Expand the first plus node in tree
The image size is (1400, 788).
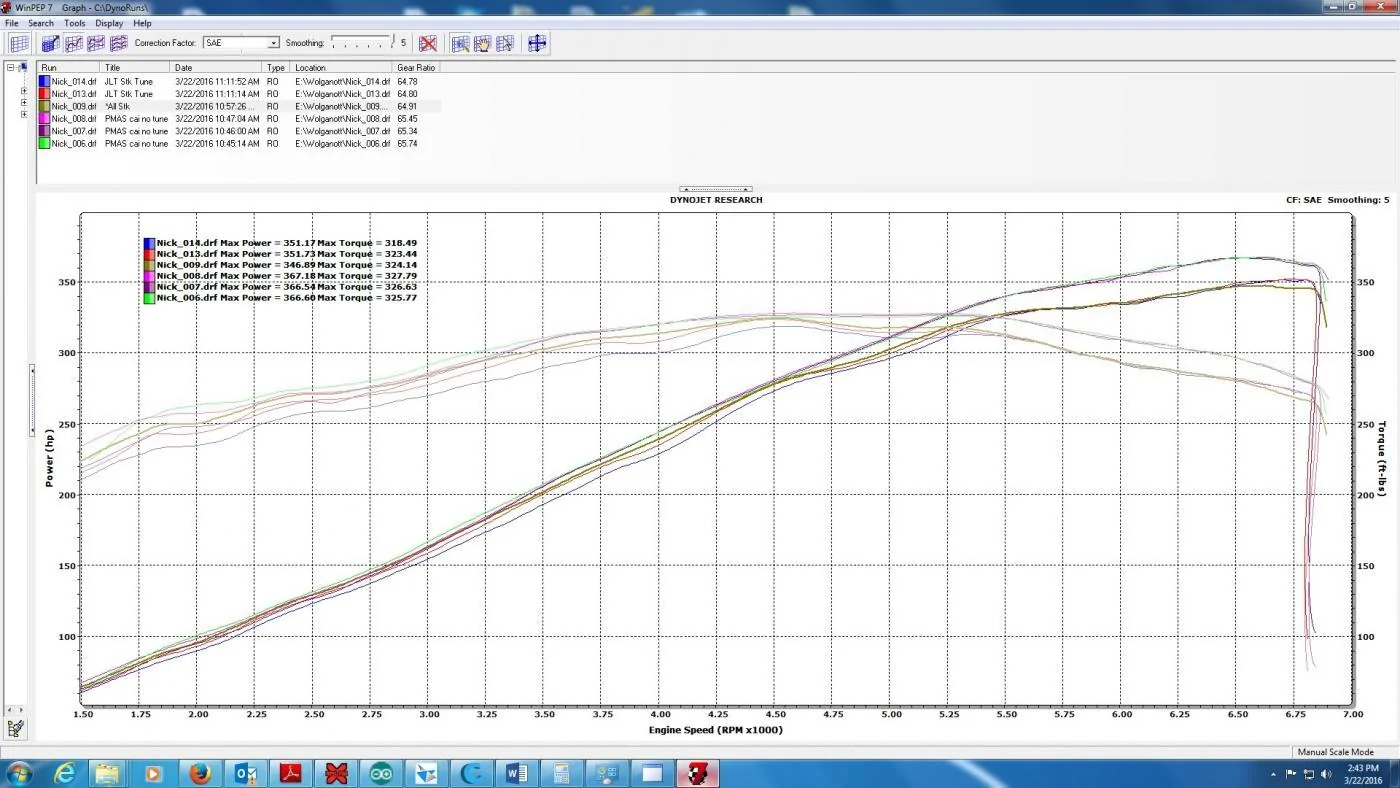pos(23,91)
